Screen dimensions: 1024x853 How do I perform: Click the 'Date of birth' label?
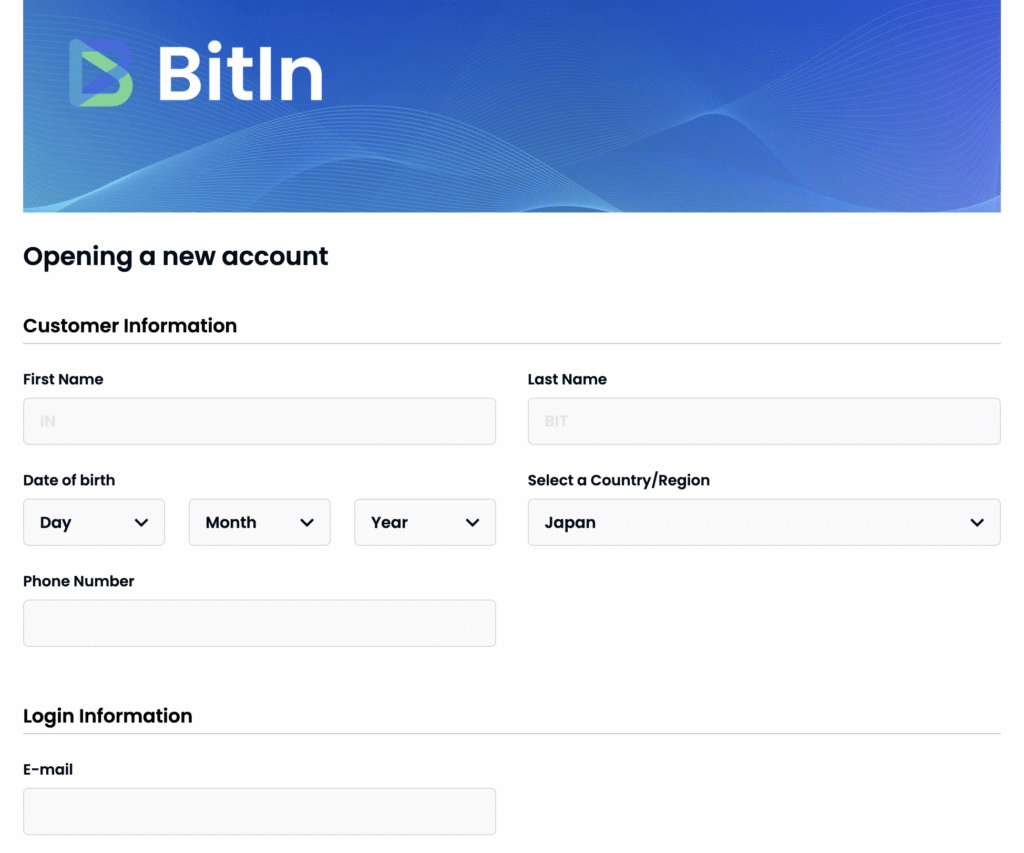point(69,480)
